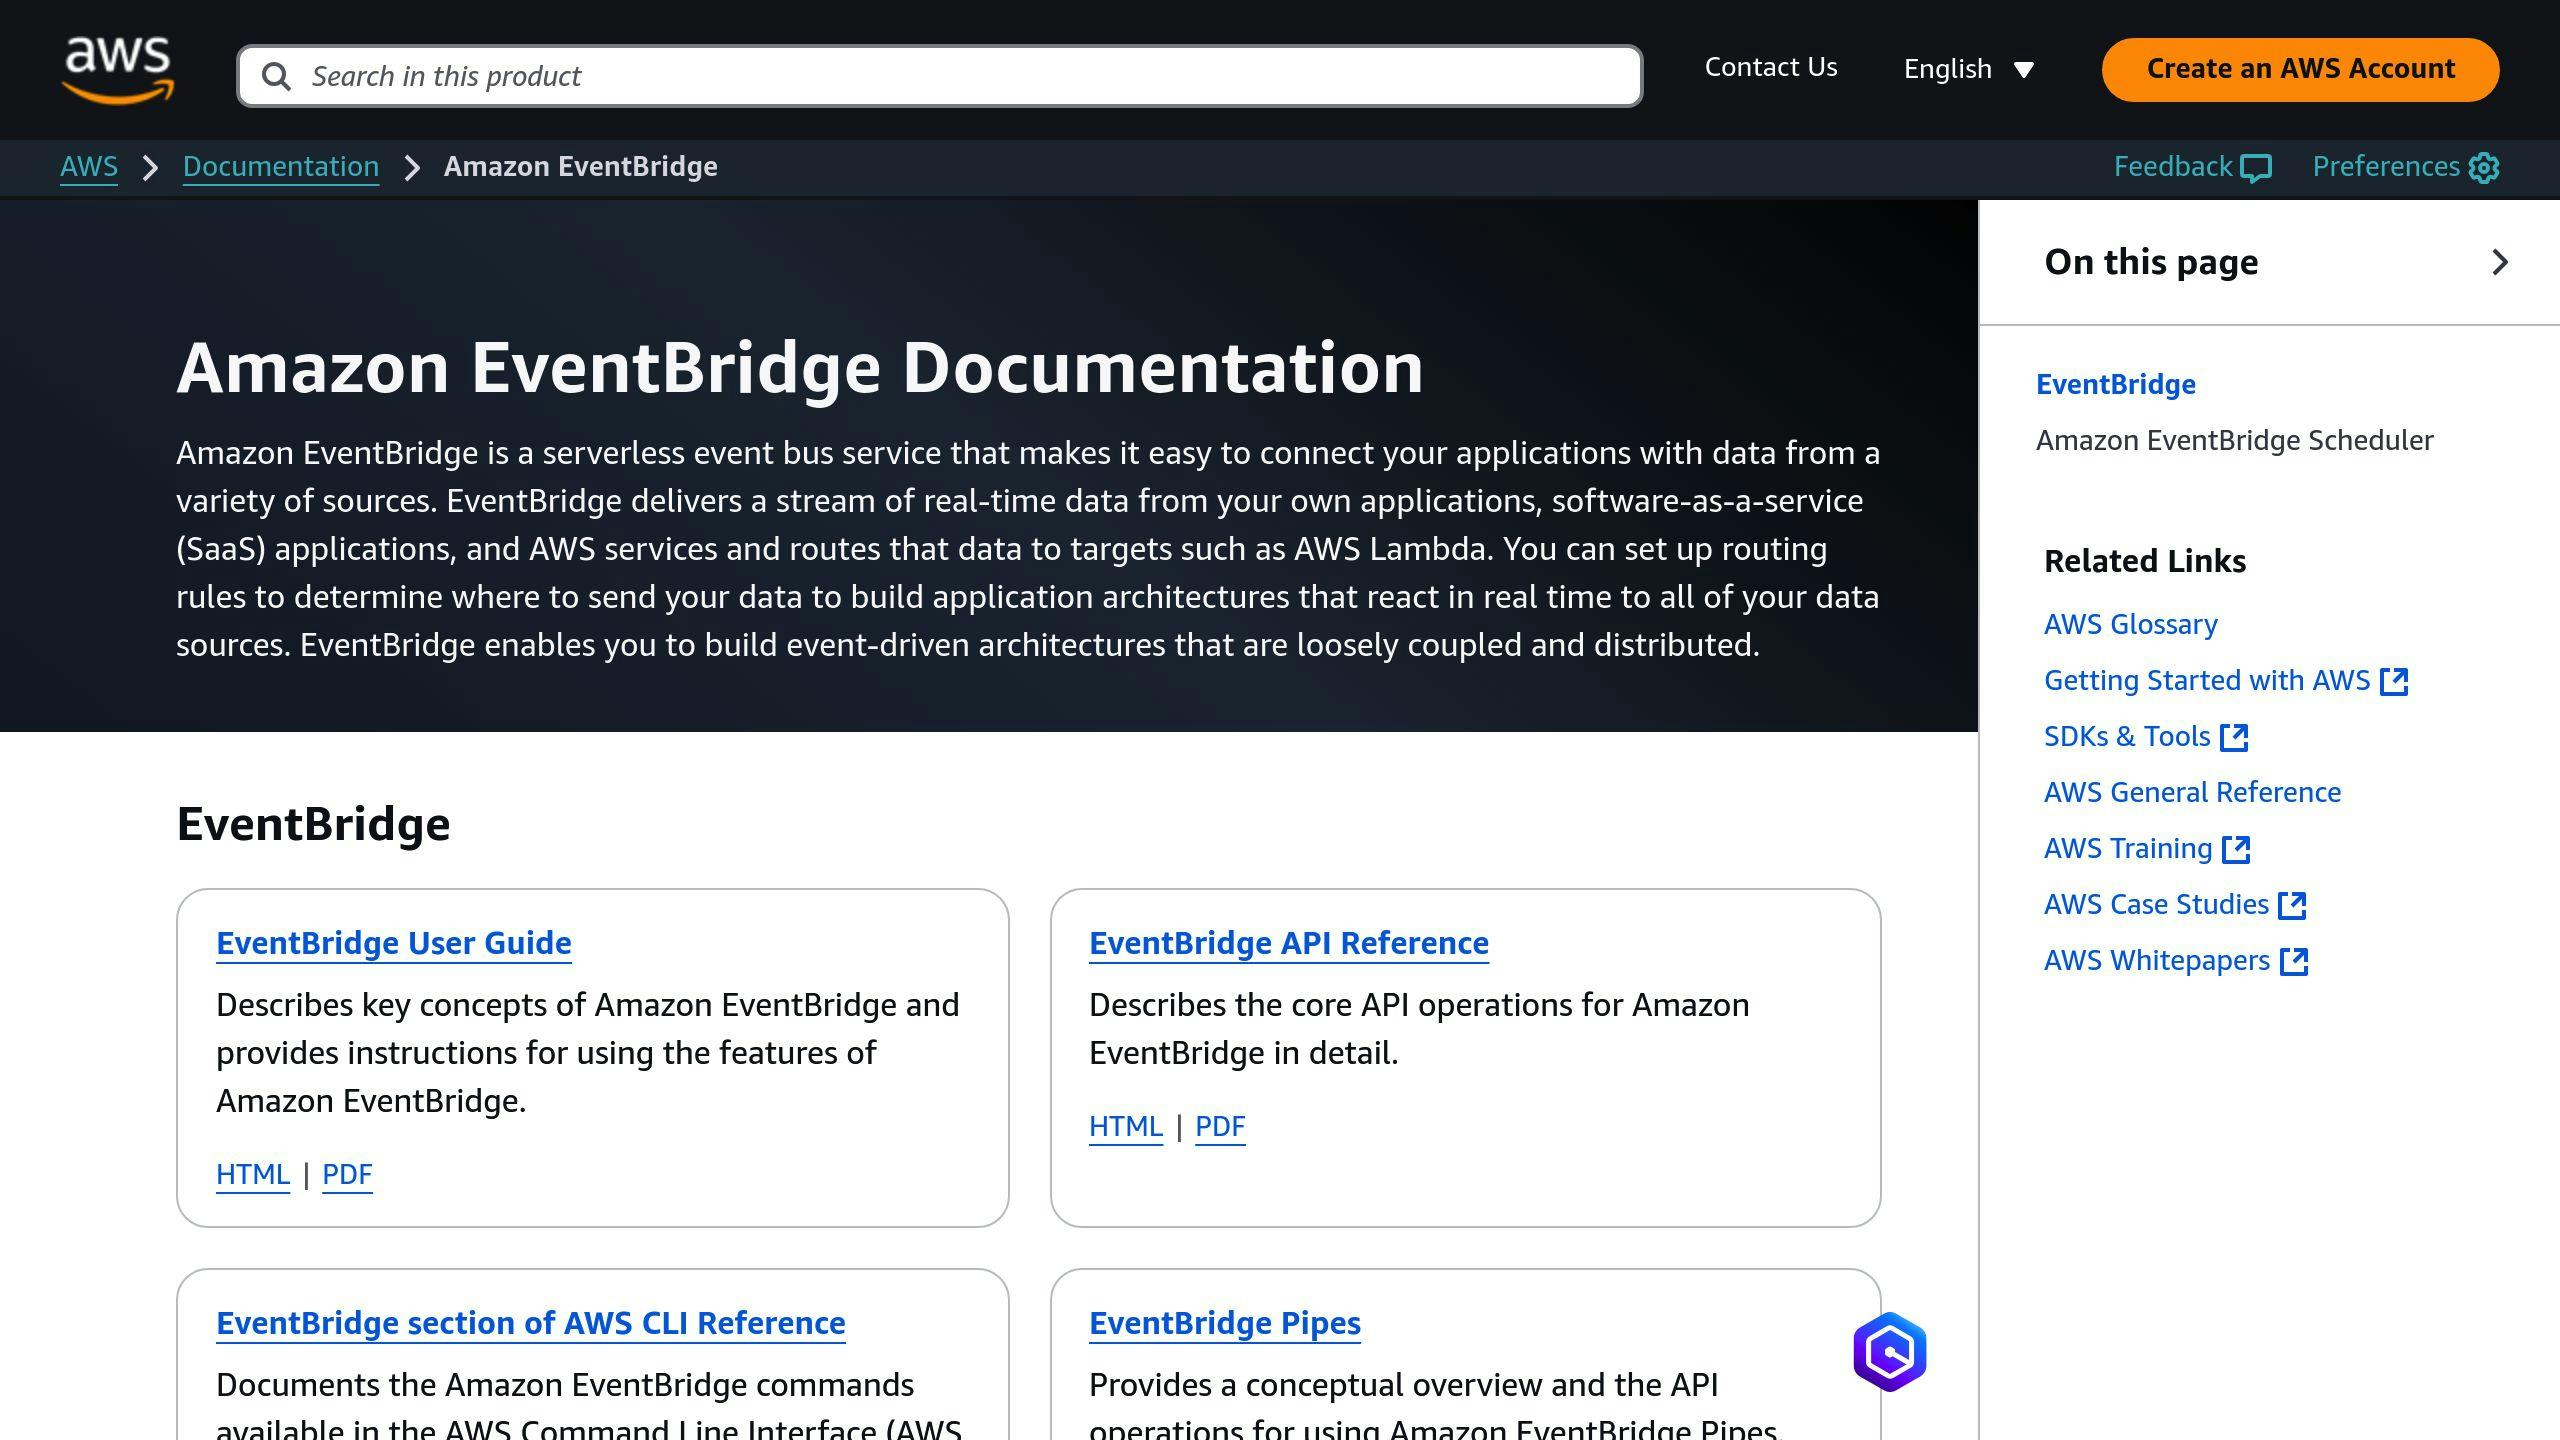
Task: Open EventBridge section of AWS CLI Reference
Action: (531, 1323)
